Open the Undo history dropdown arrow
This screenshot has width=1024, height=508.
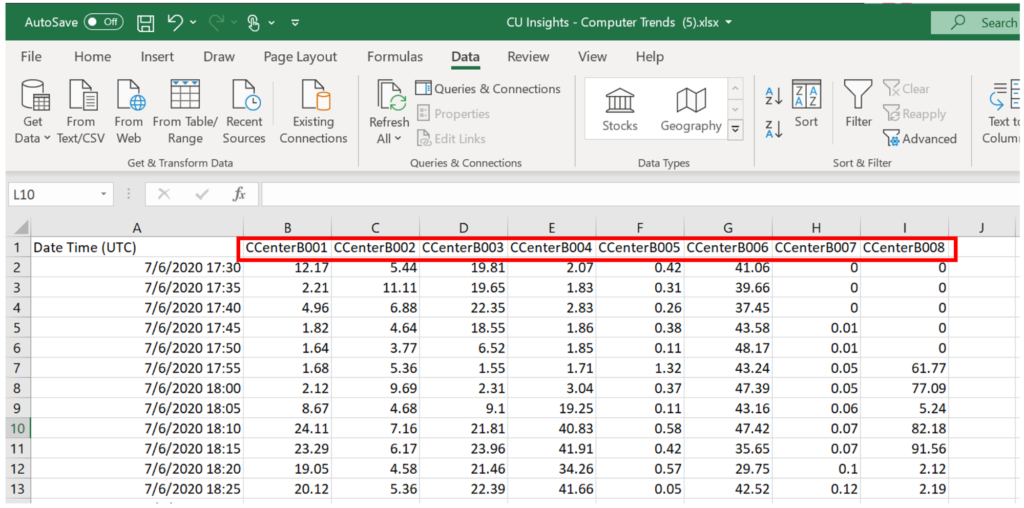[193, 23]
